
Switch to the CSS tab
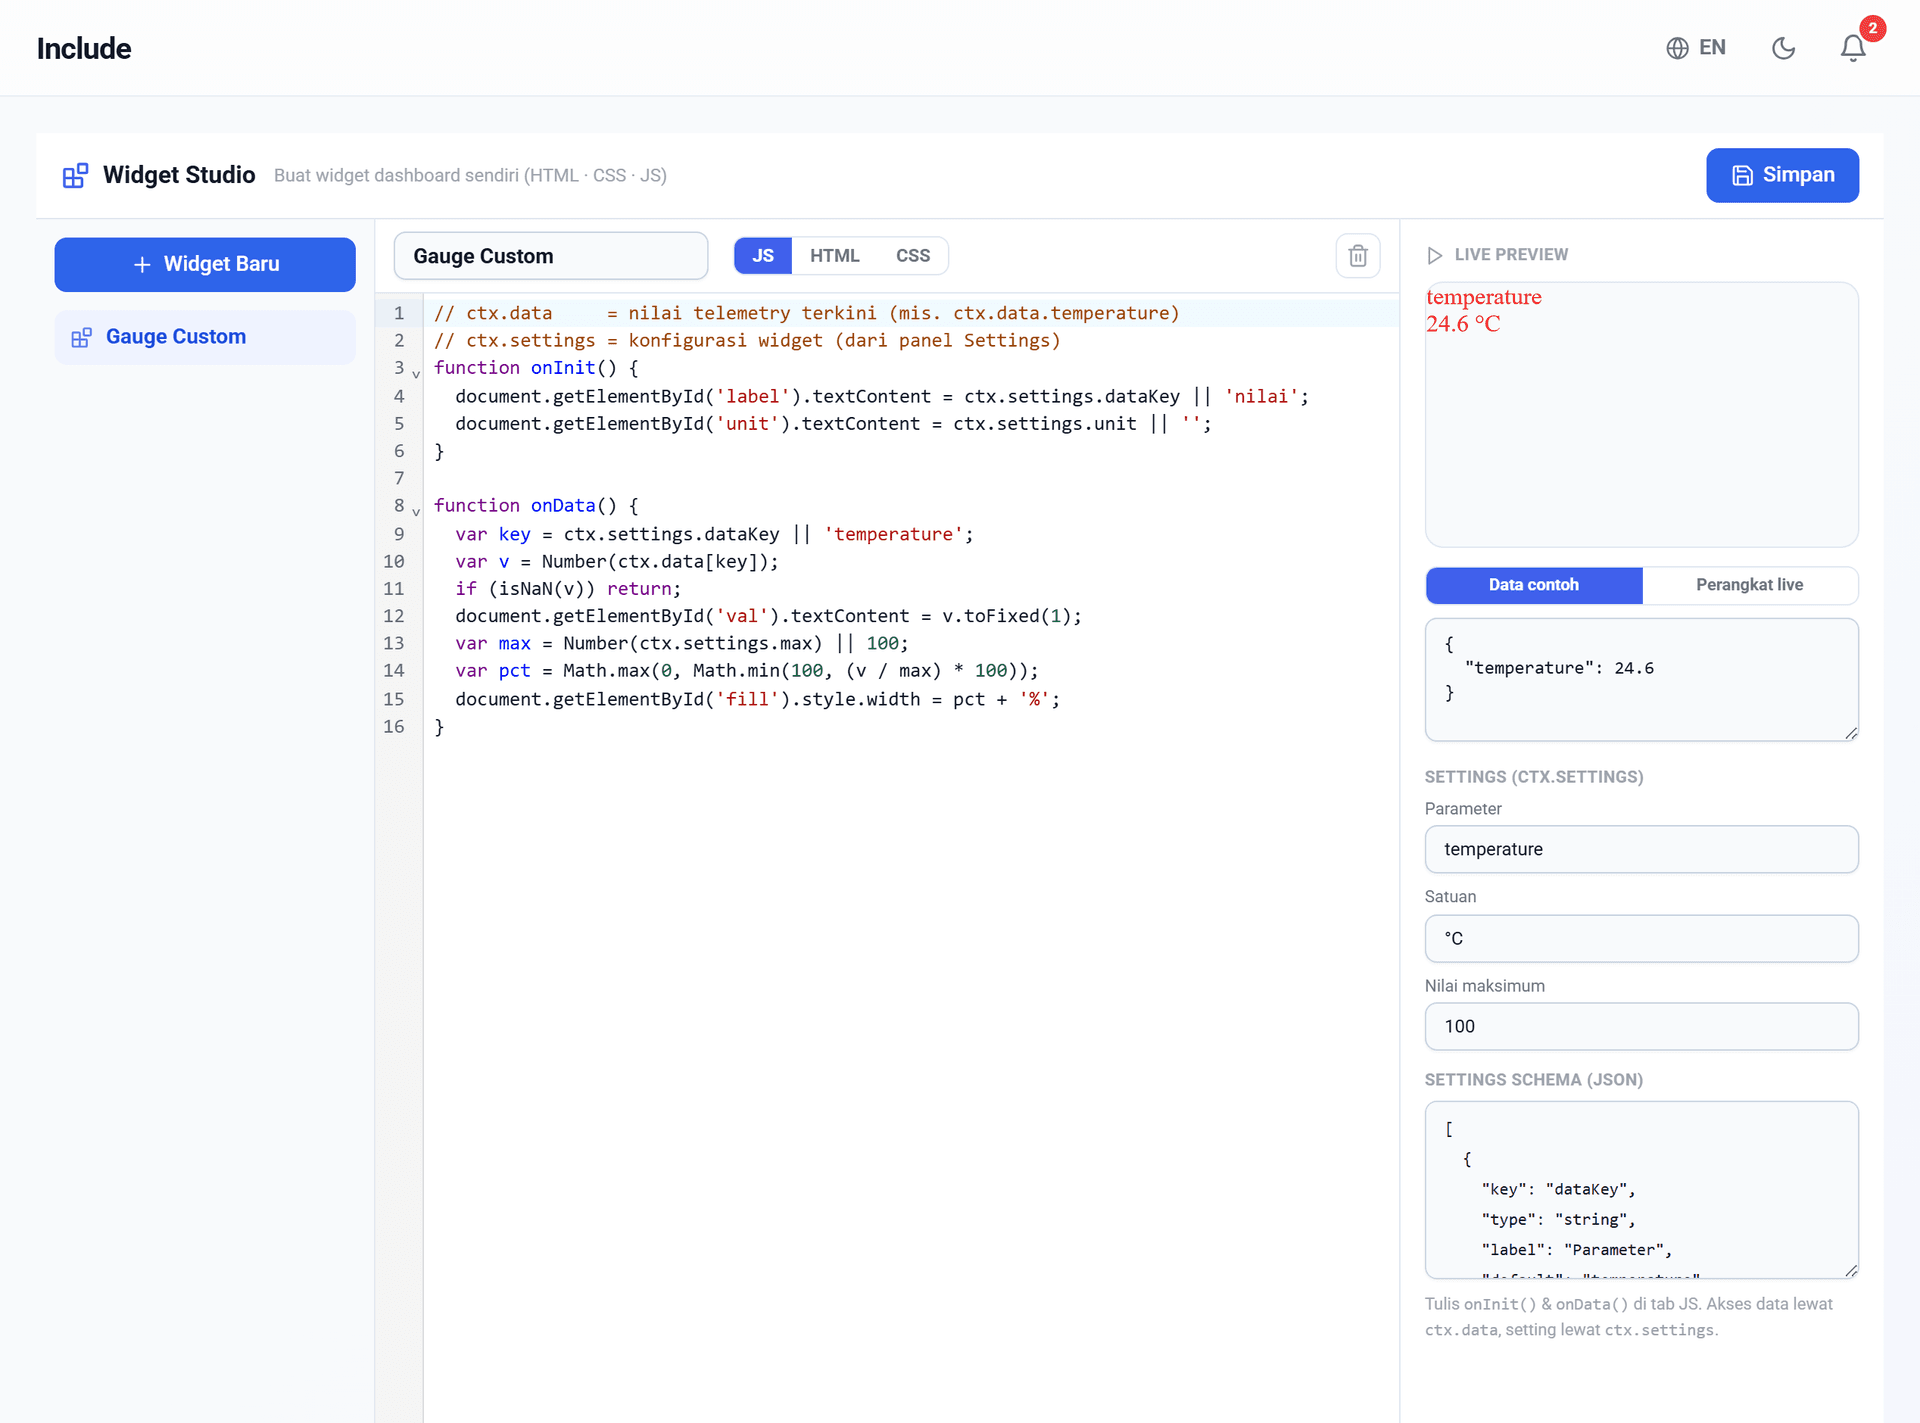coord(912,256)
